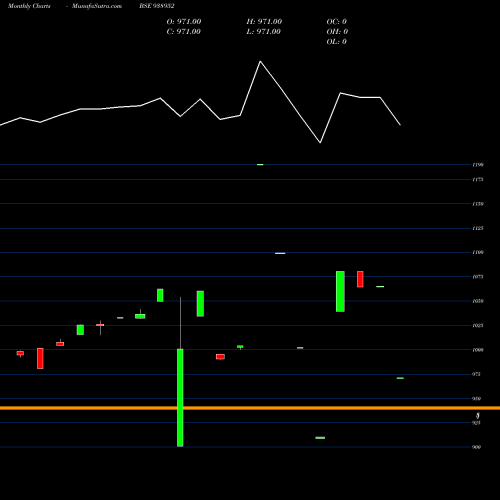The image size is (500, 500).
Task: Click the 950 price axis label
Action: (x=476, y=399)
